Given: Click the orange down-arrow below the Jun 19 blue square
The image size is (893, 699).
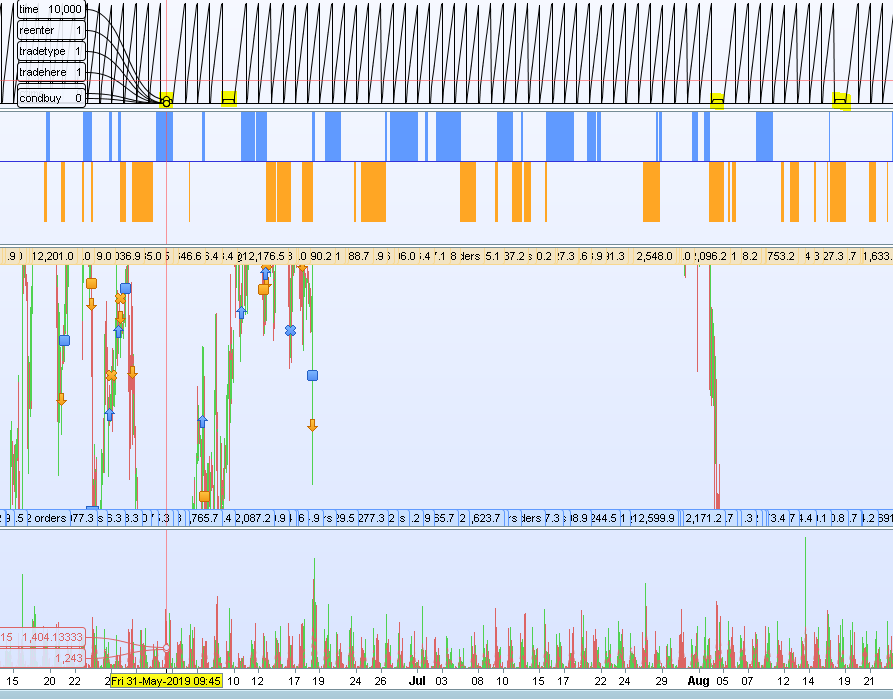Looking at the screenshot, I should click(x=312, y=425).
